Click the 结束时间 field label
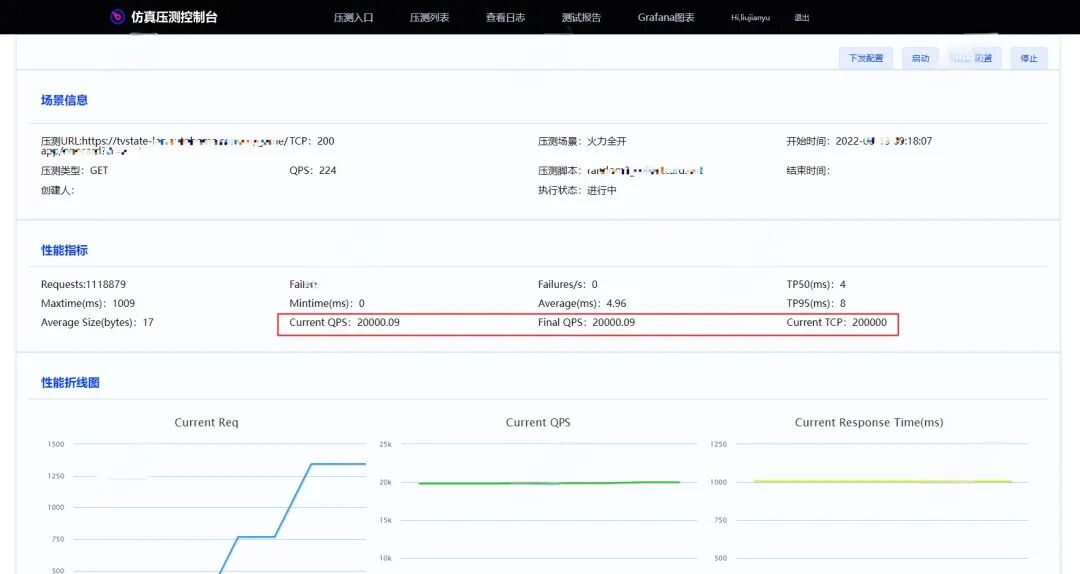 coord(808,170)
